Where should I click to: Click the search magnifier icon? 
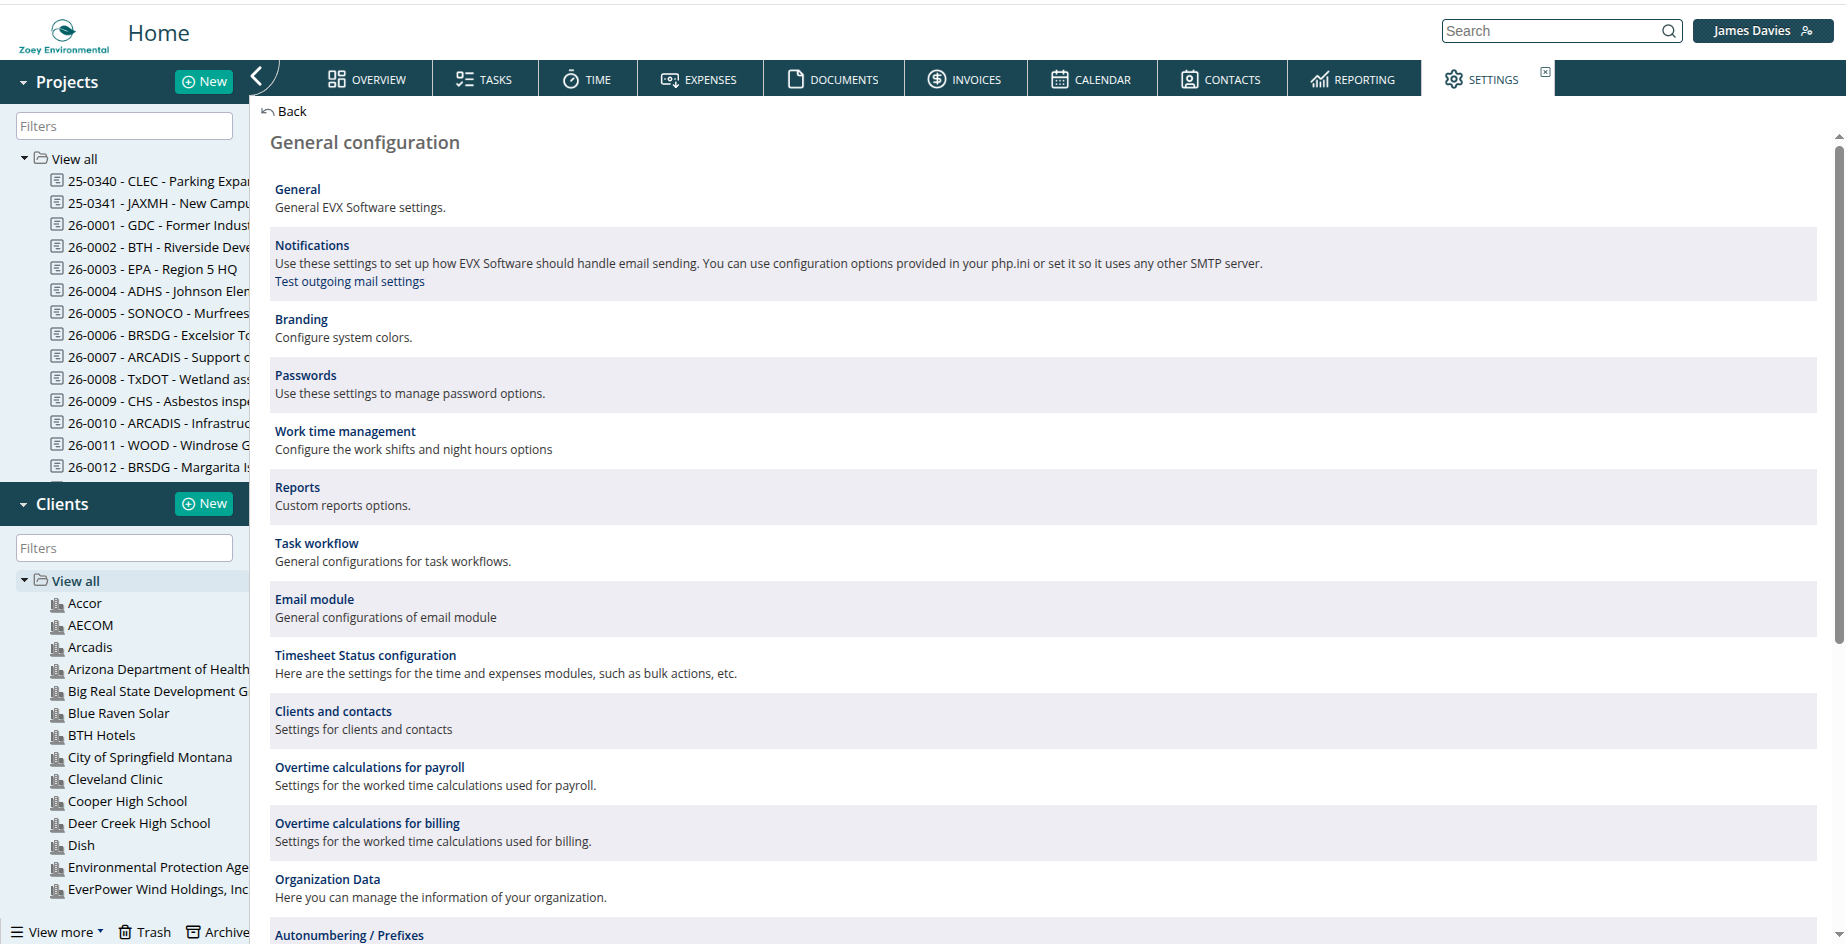[1669, 31]
